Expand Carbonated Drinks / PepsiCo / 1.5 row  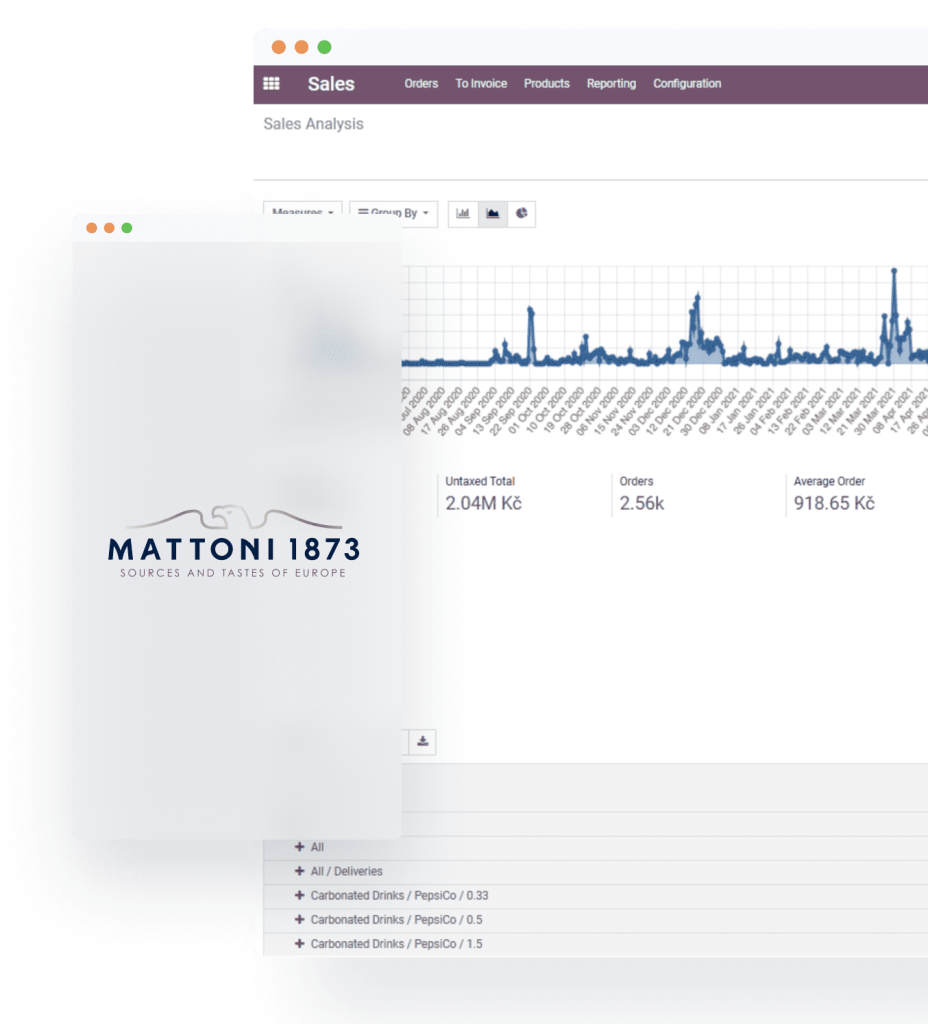300,944
